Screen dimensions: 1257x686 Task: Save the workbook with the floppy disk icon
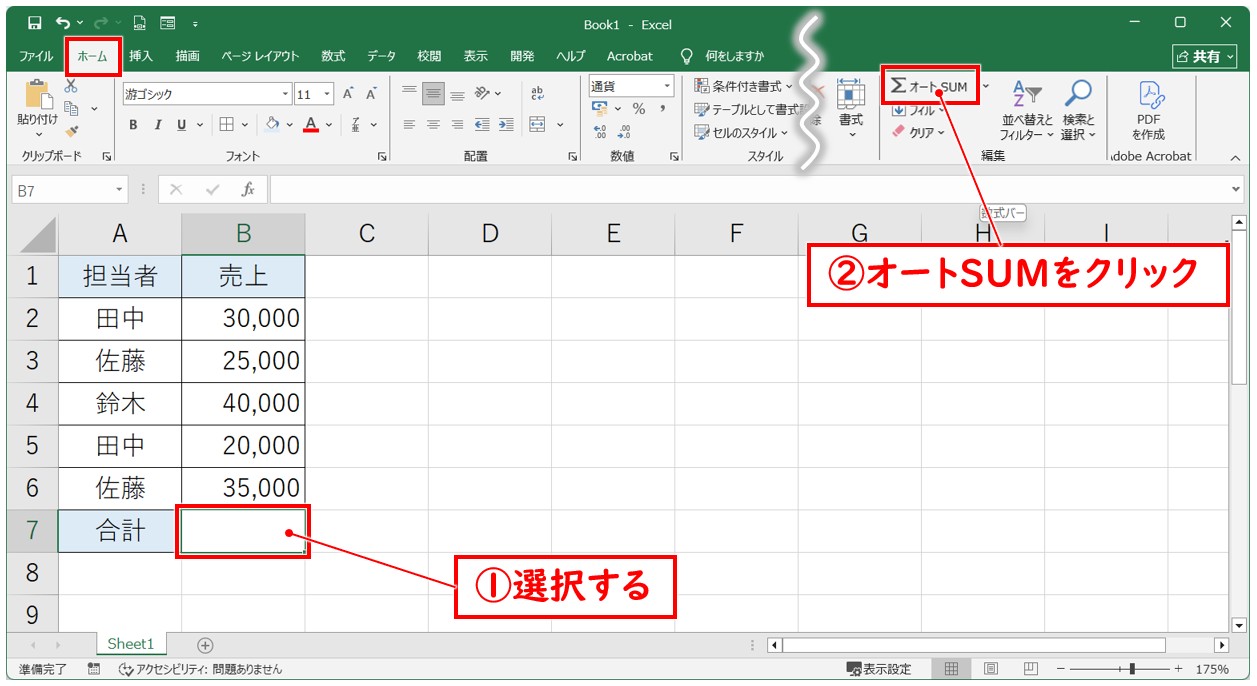point(34,23)
